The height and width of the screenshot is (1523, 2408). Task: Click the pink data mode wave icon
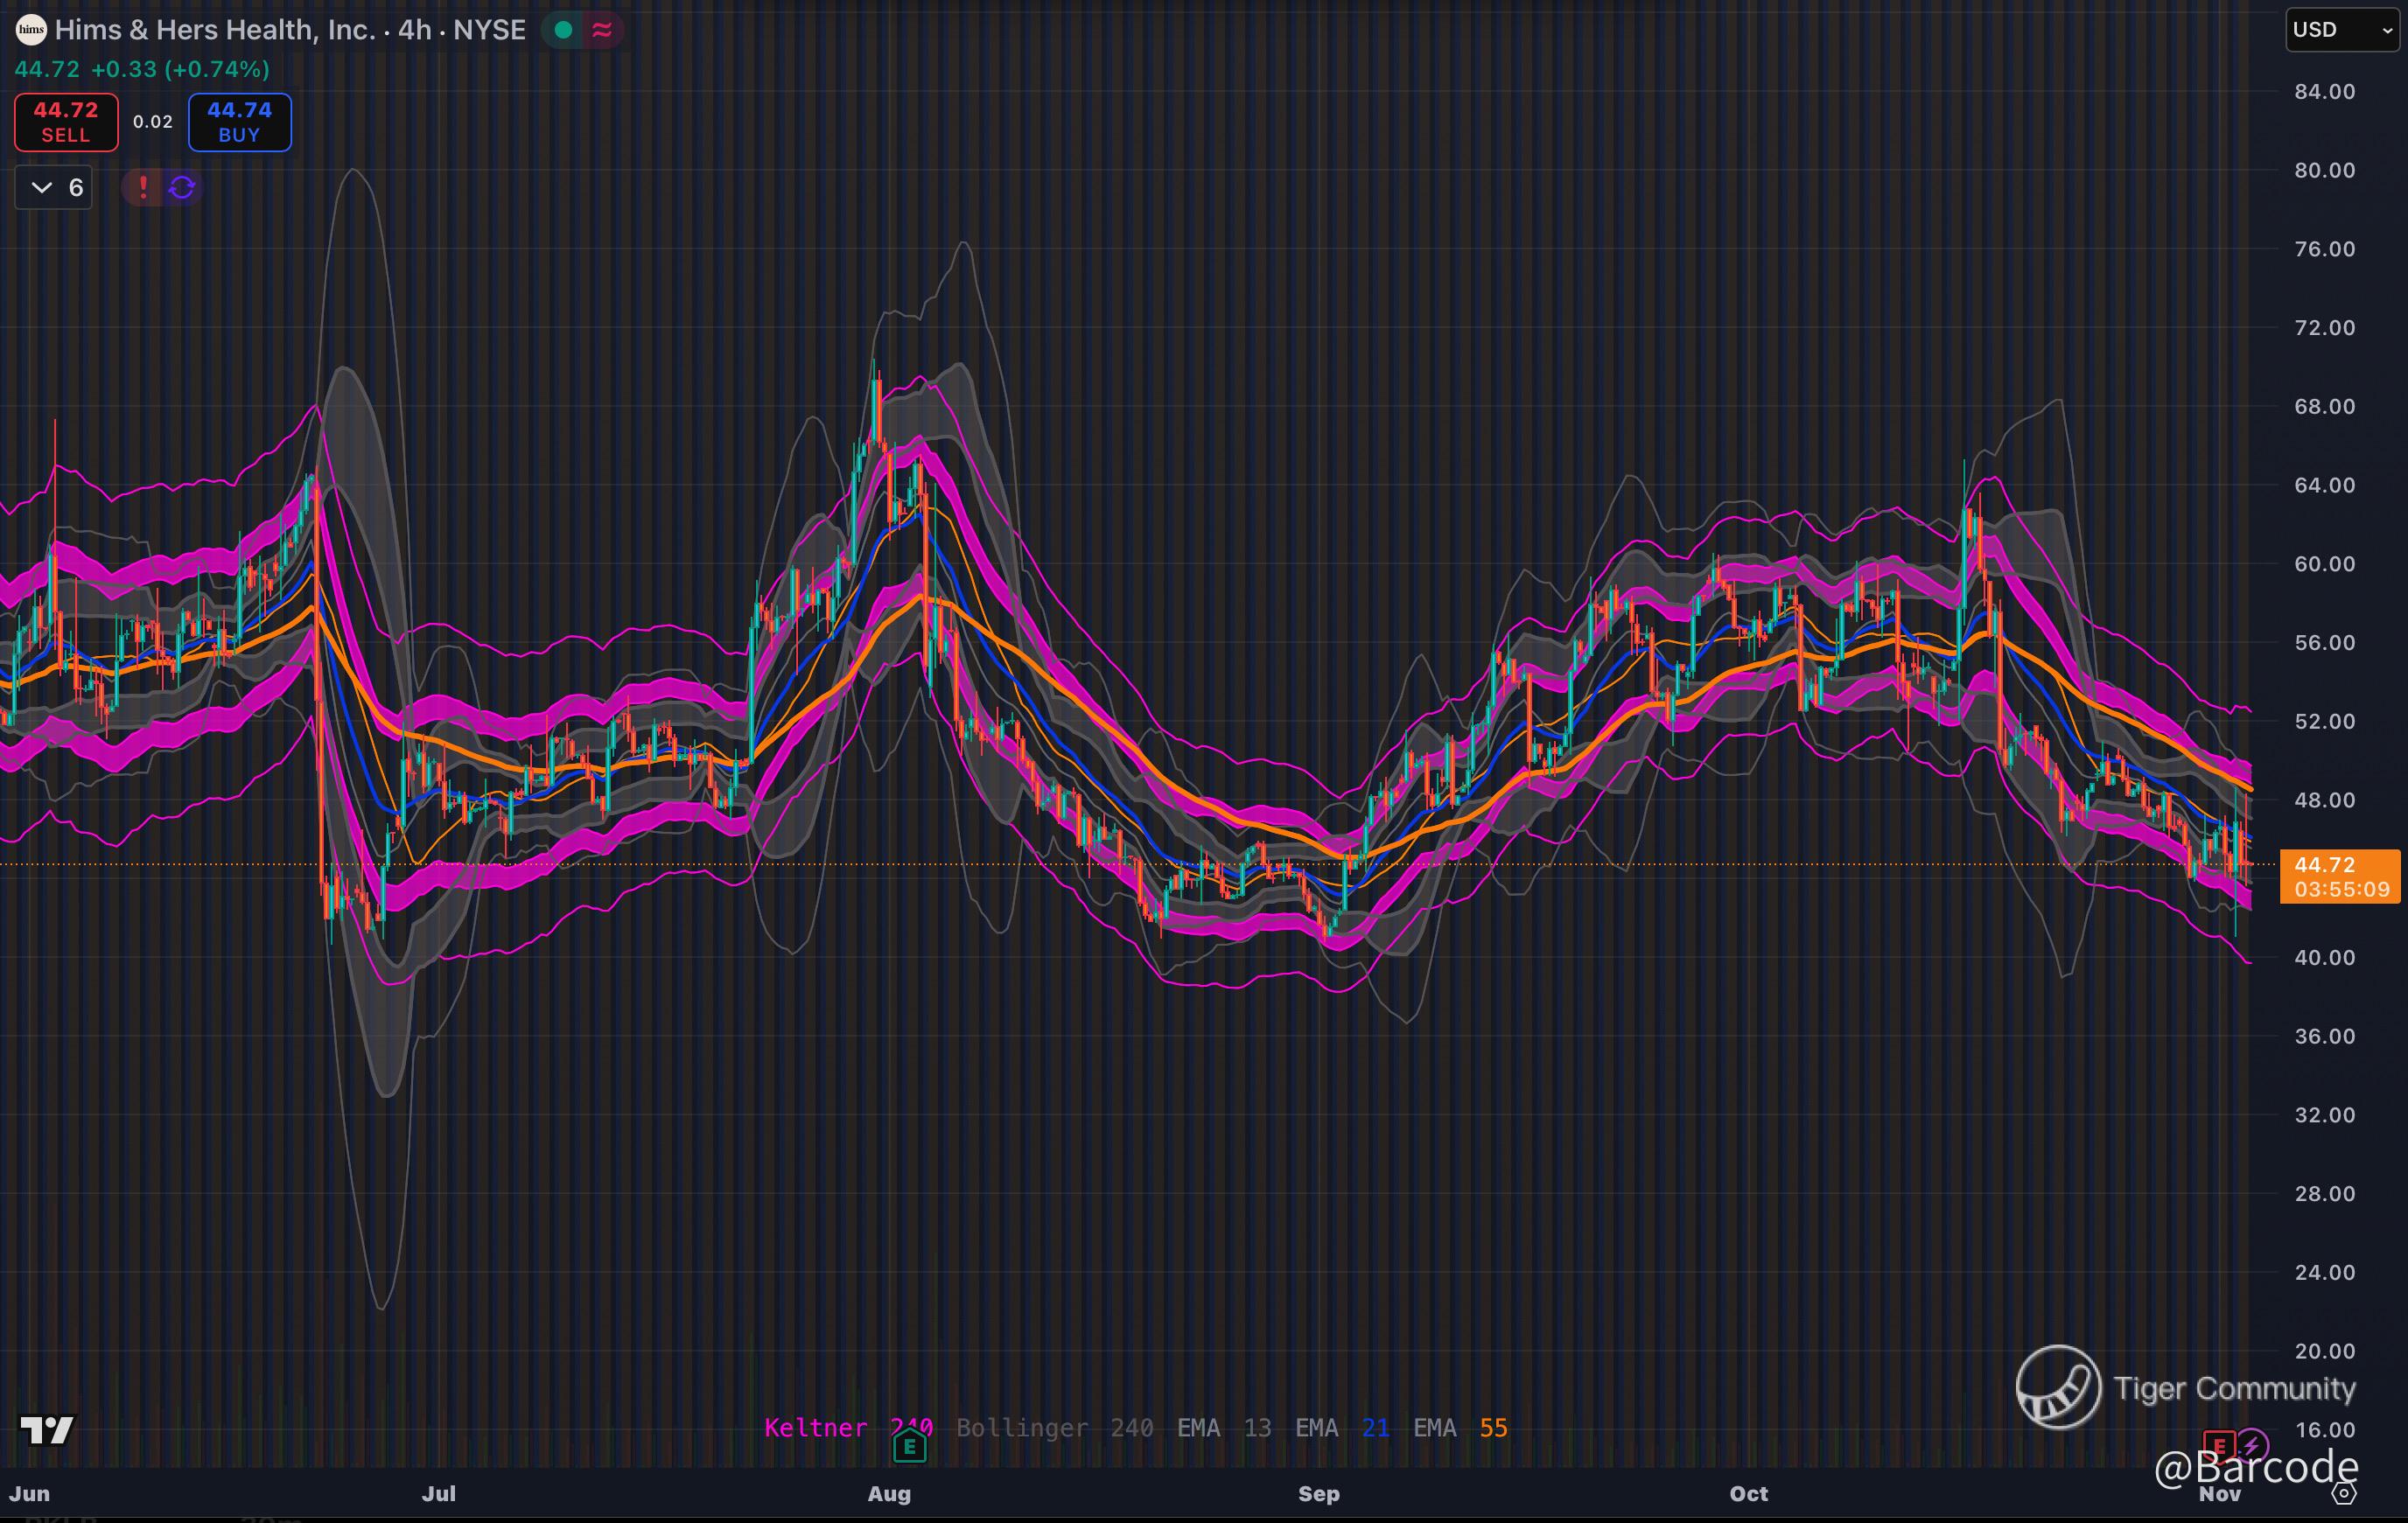click(602, 30)
